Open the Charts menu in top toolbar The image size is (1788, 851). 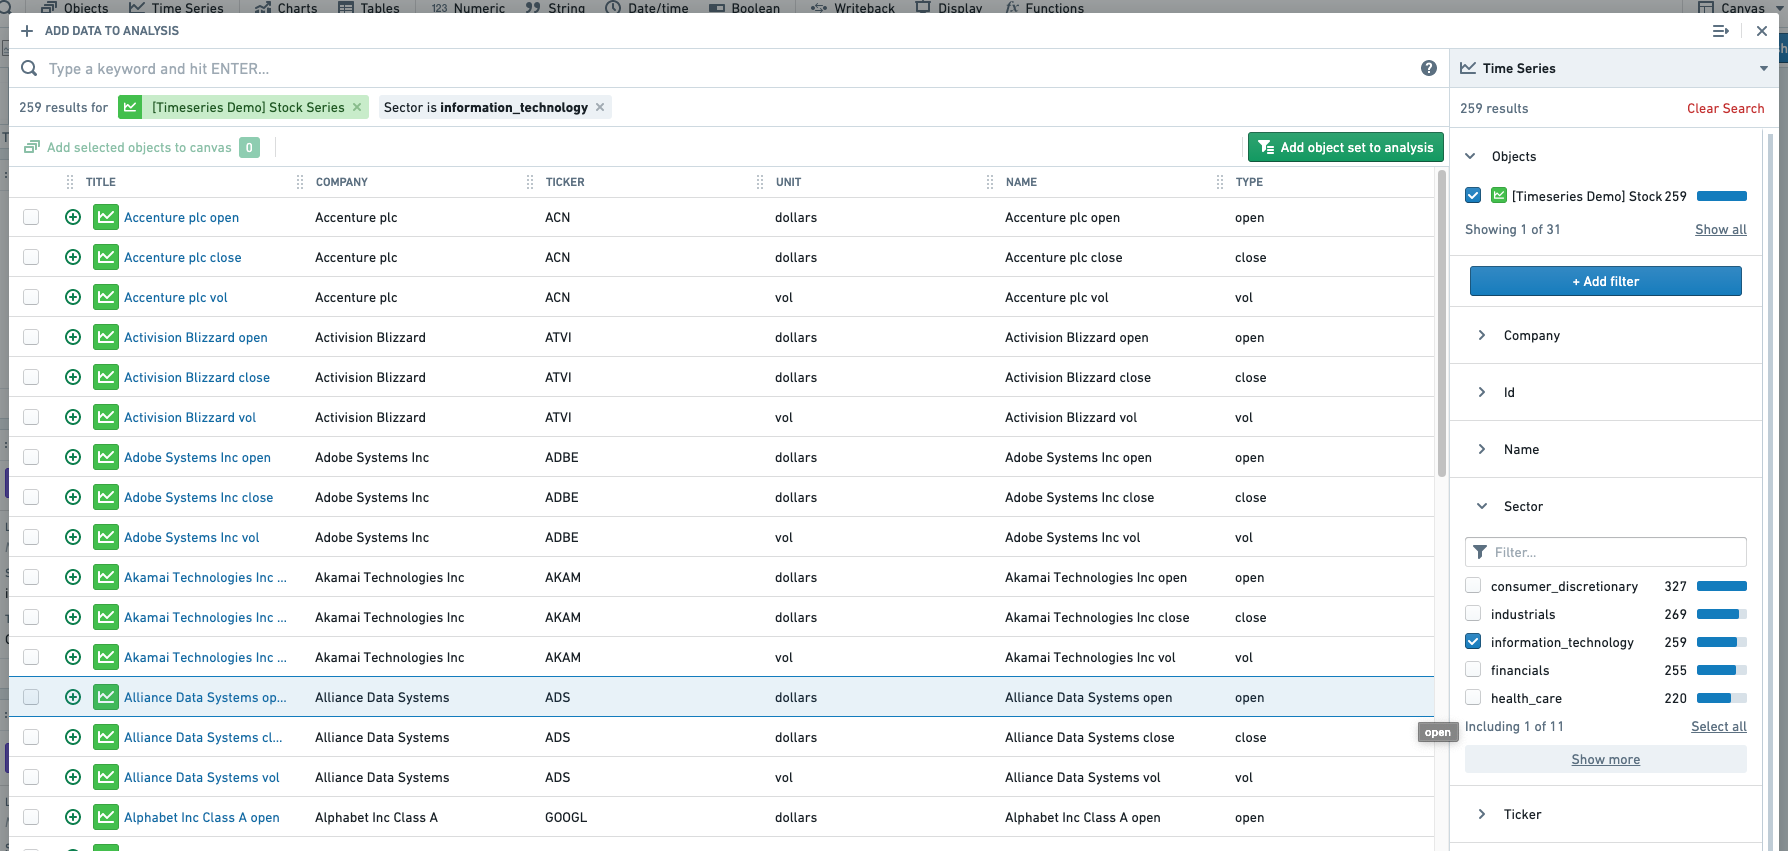(x=286, y=7)
